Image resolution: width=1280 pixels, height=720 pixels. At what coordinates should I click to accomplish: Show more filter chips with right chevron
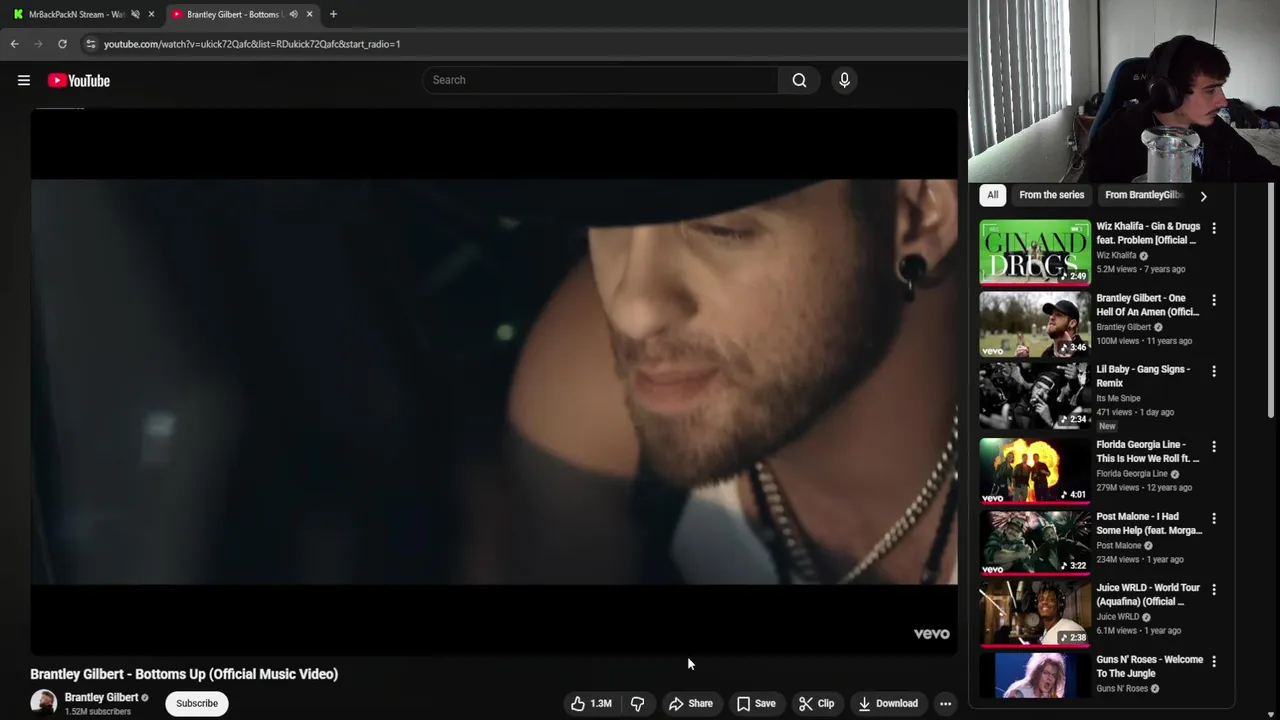tap(1203, 196)
